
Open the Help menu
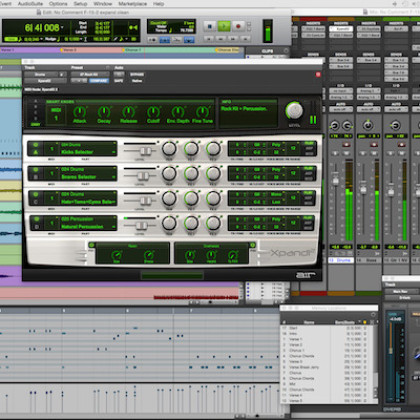coord(158,4)
